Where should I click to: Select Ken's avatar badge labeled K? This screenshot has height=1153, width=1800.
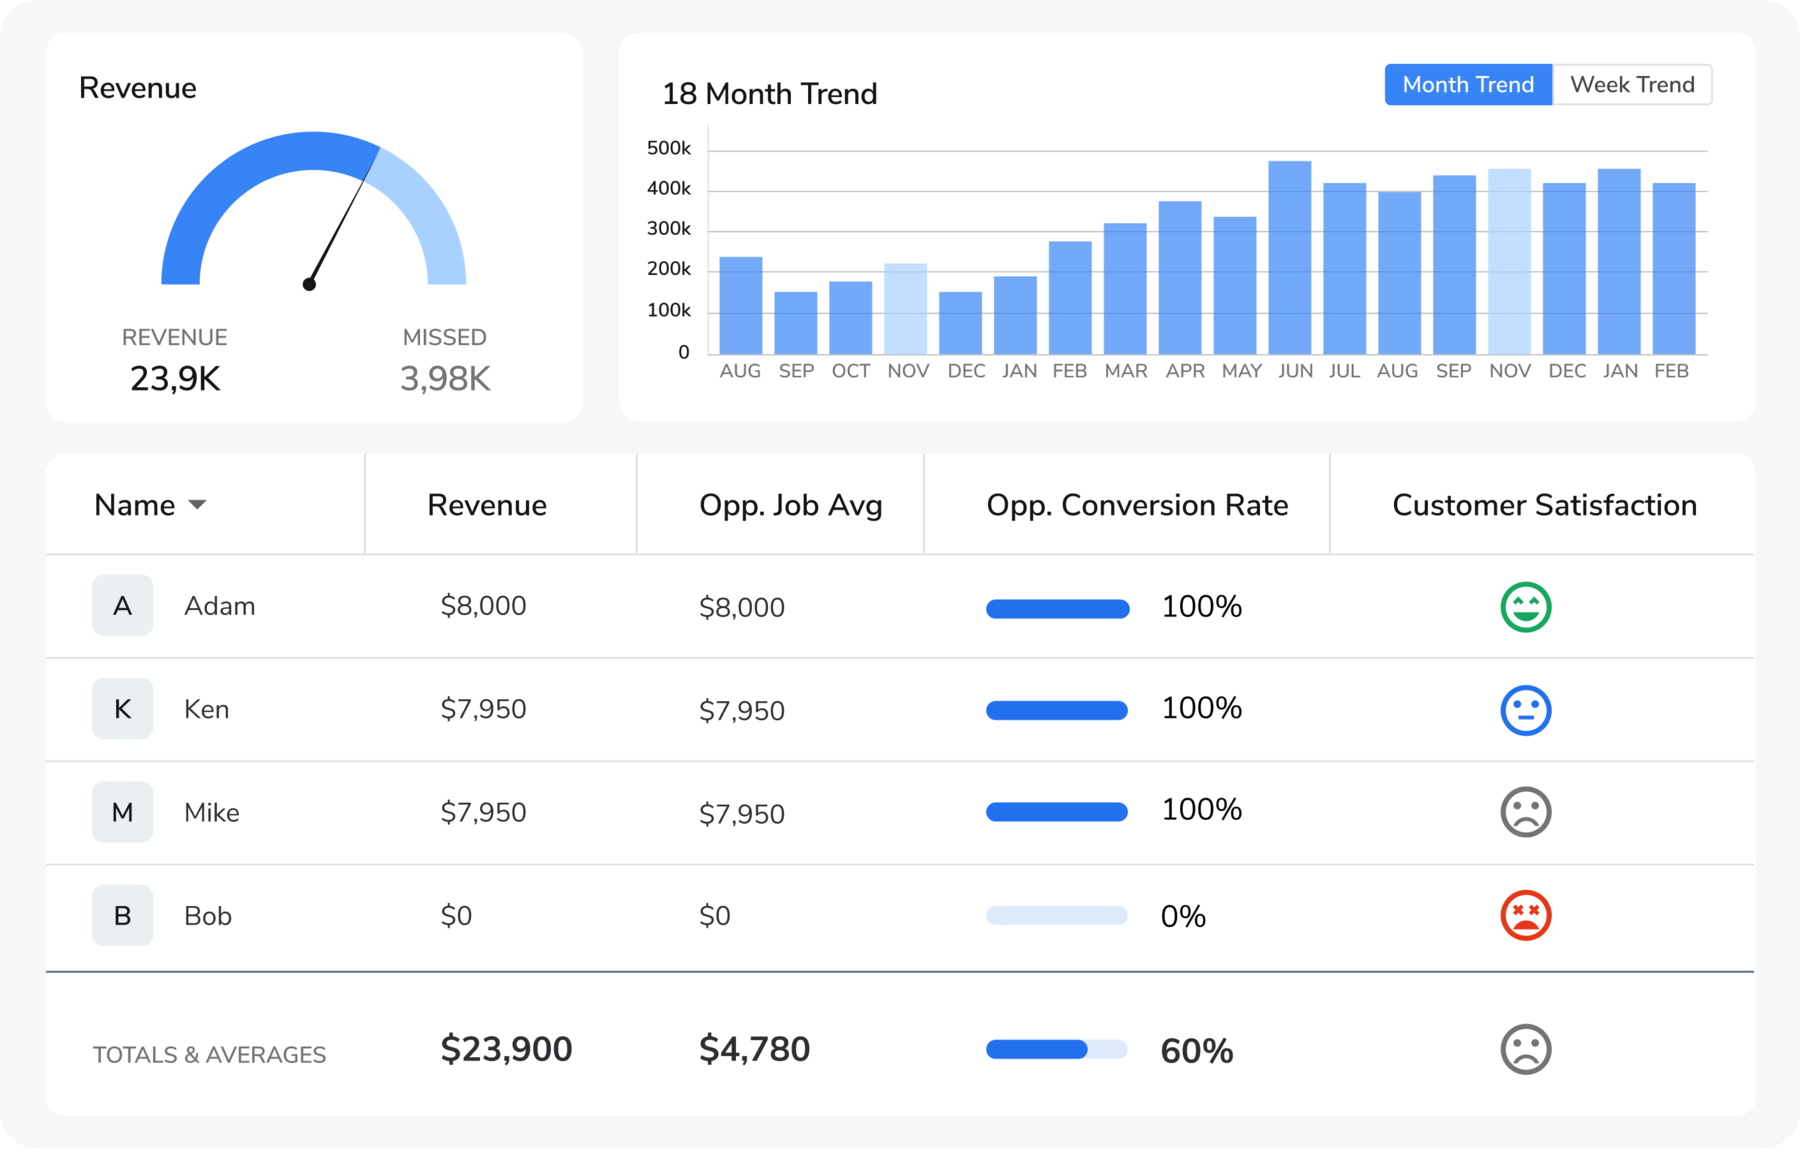click(x=122, y=709)
